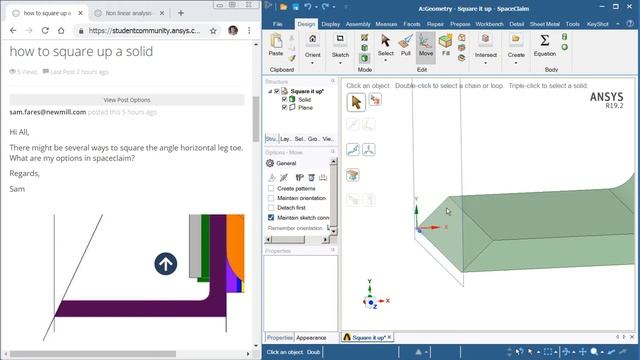Switch to the Measure ribbon tab
Screen dimensions: 640x360
click(x=386, y=24)
